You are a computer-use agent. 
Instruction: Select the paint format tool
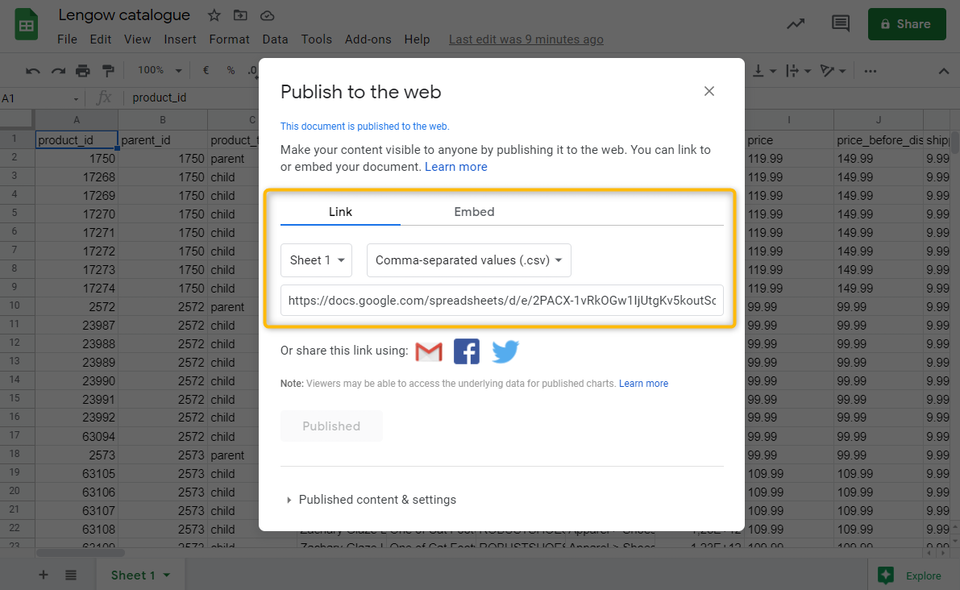[x=108, y=71]
